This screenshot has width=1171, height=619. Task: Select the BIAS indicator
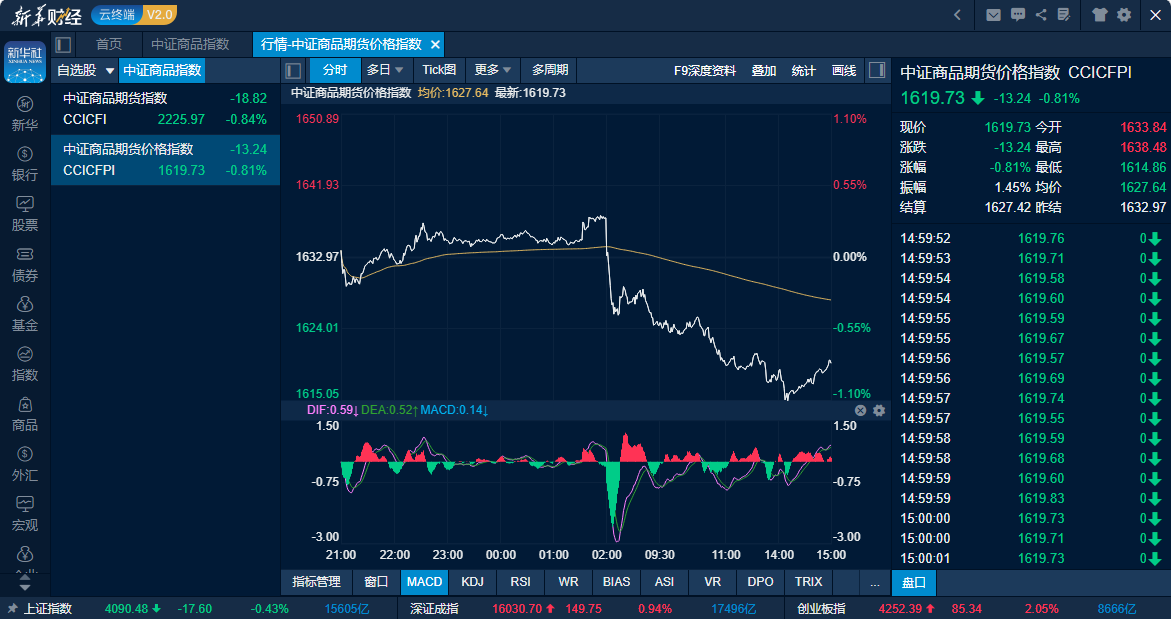(x=616, y=582)
